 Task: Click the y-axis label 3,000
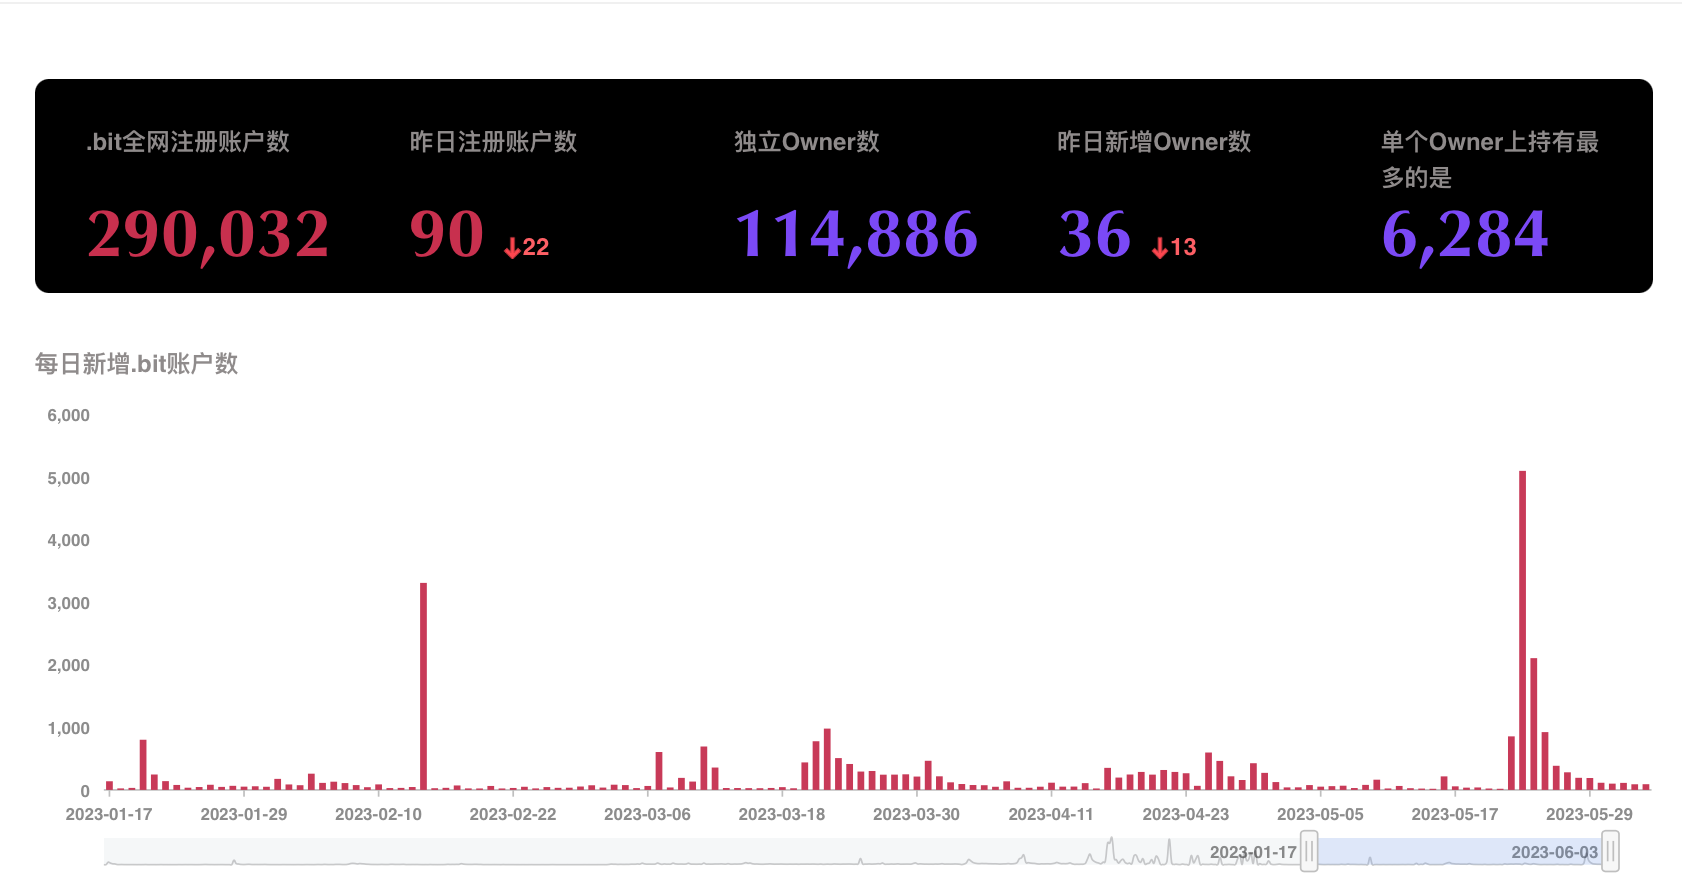[69, 603]
